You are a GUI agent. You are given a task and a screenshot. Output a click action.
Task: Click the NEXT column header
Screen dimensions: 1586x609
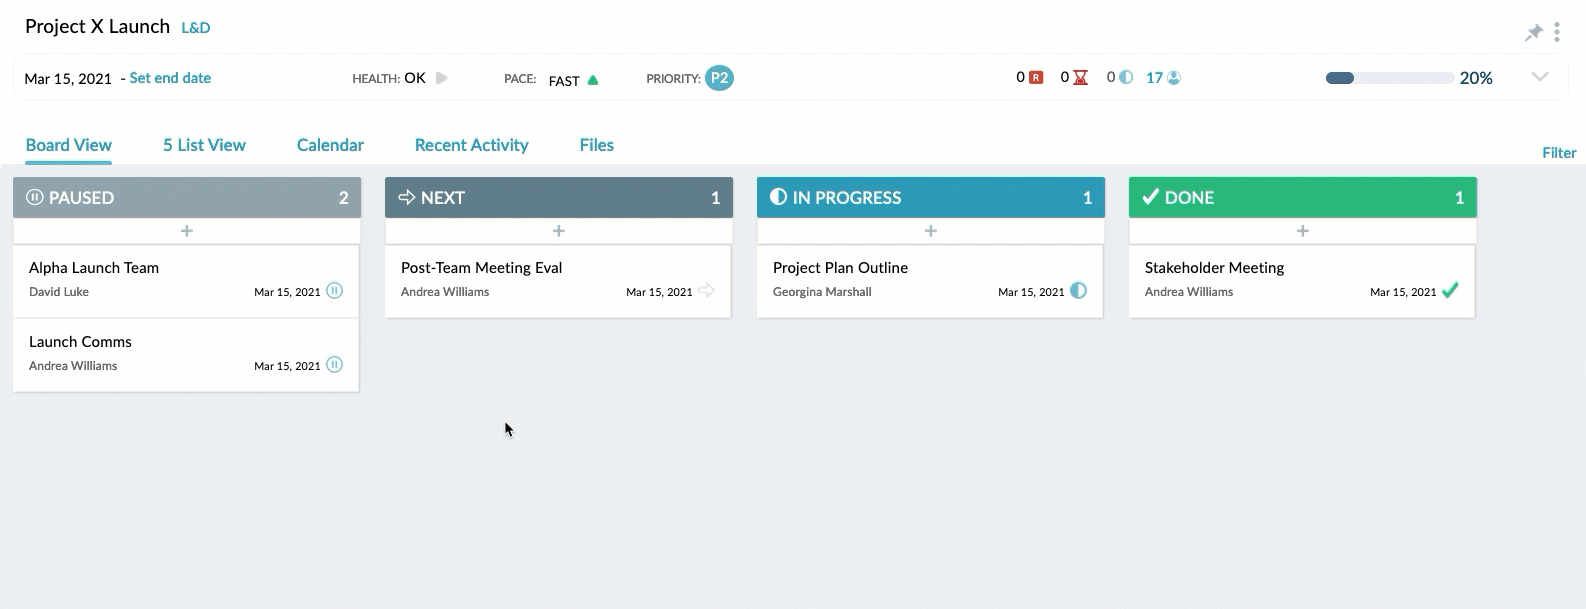[559, 198]
